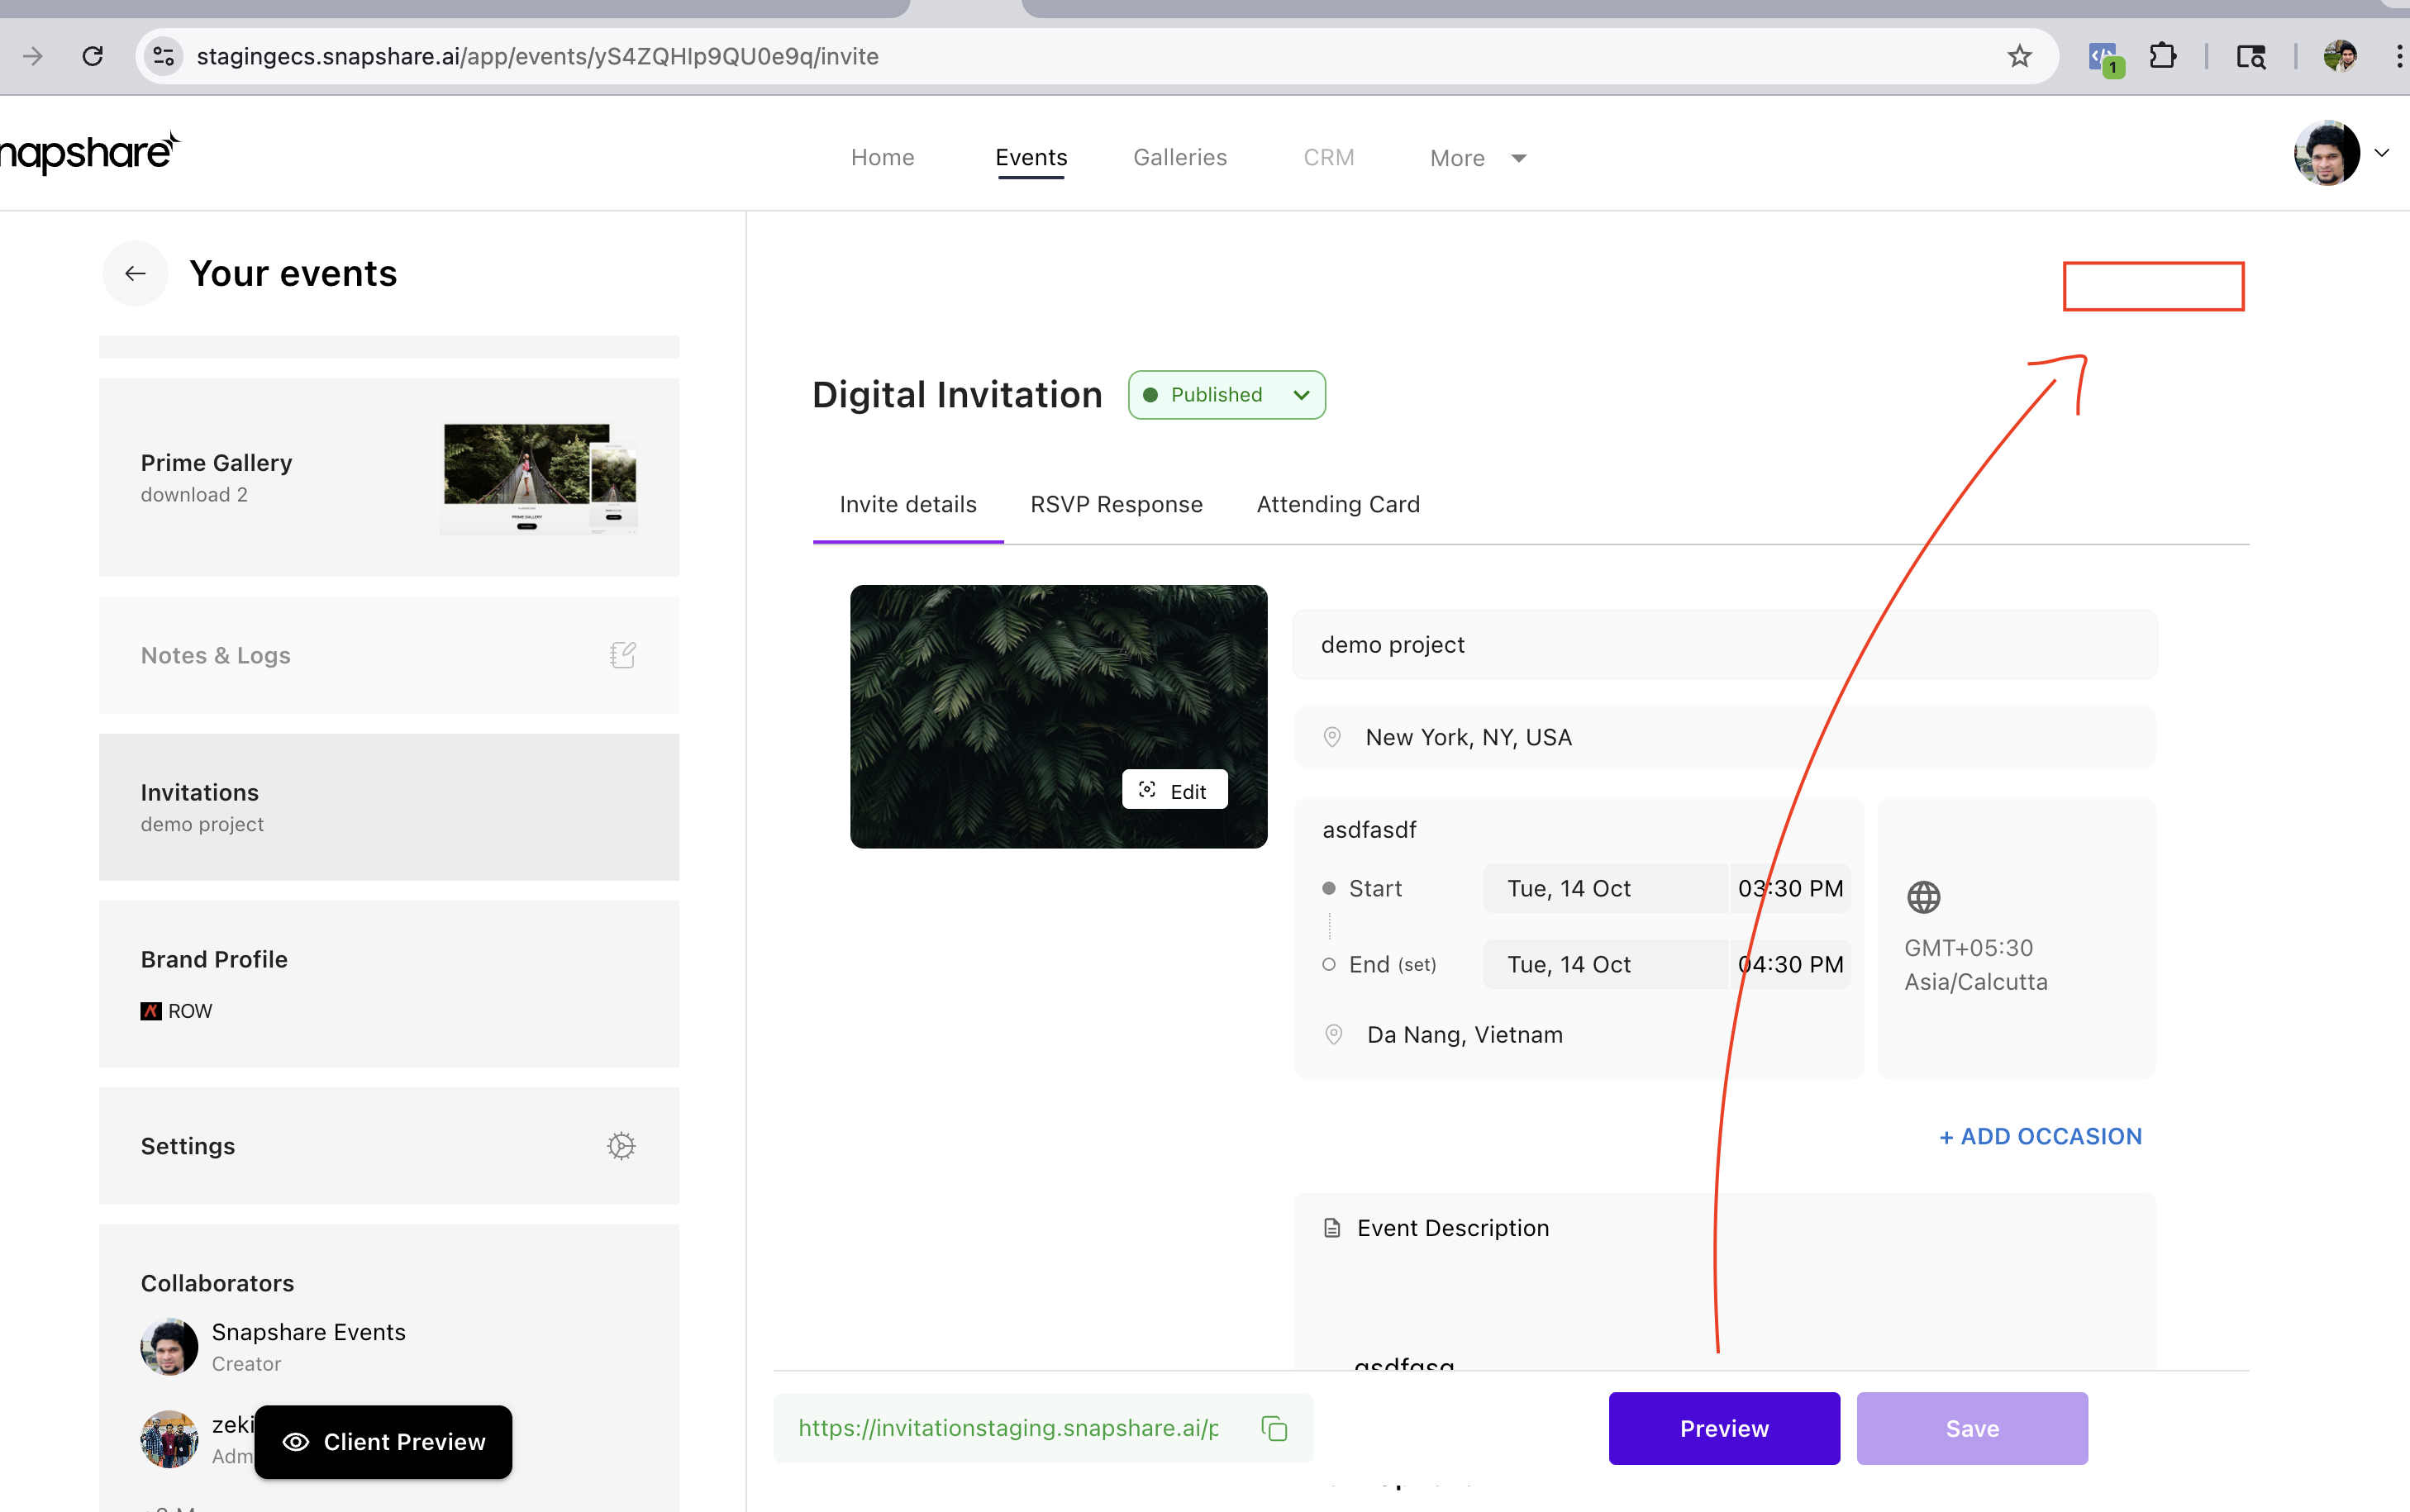Screen dimensions: 2410x1512
Task: Bookmark page with the star icon
Action: (x=2019, y=56)
